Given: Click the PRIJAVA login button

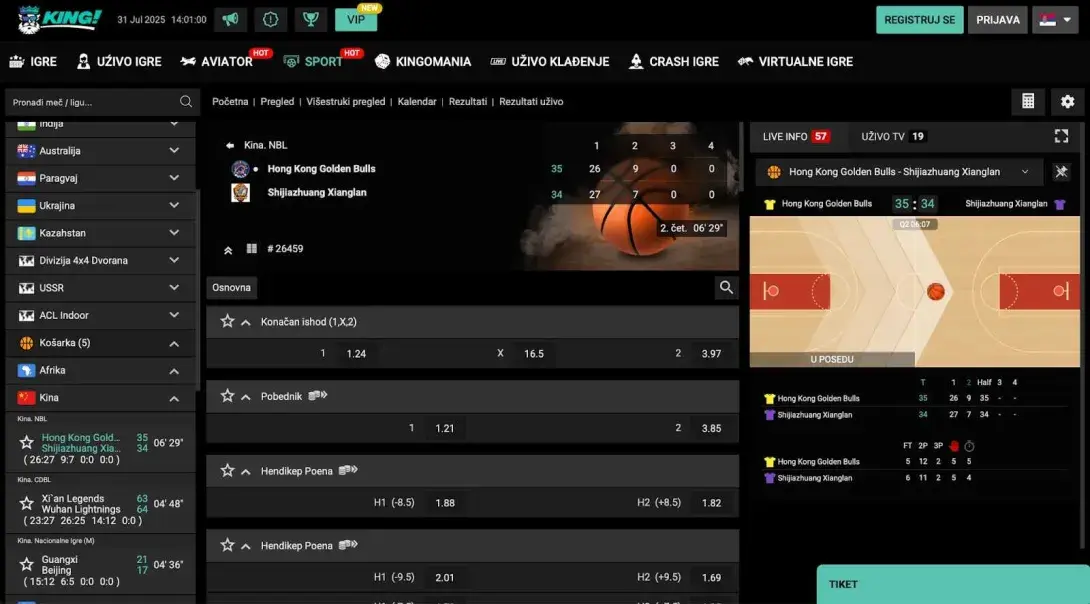Looking at the screenshot, I should [x=997, y=20].
